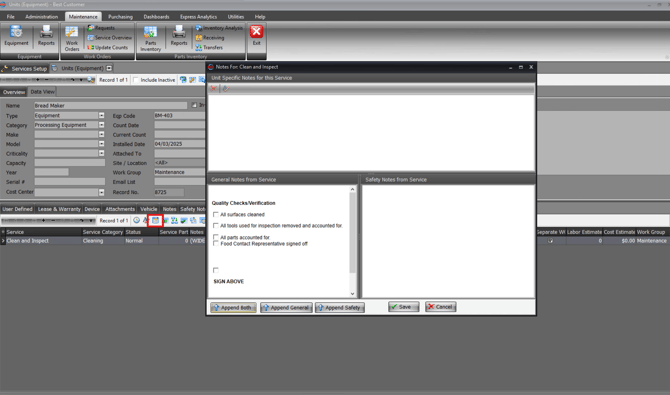Open Work Orders from the ribbon

(x=72, y=38)
